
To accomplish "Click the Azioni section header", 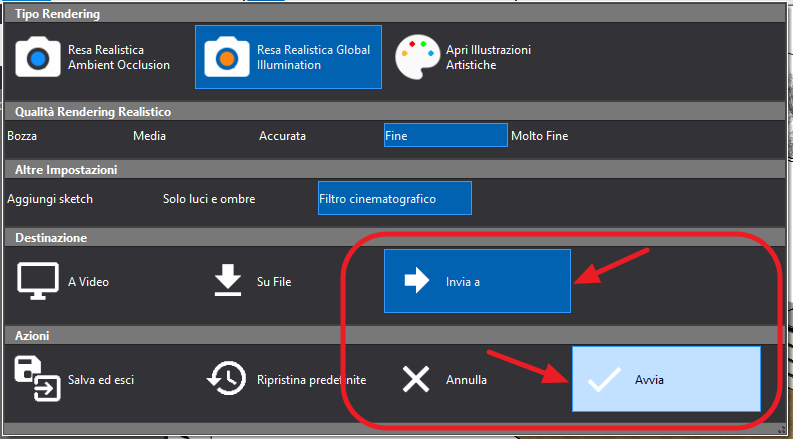I will tap(395, 335).
